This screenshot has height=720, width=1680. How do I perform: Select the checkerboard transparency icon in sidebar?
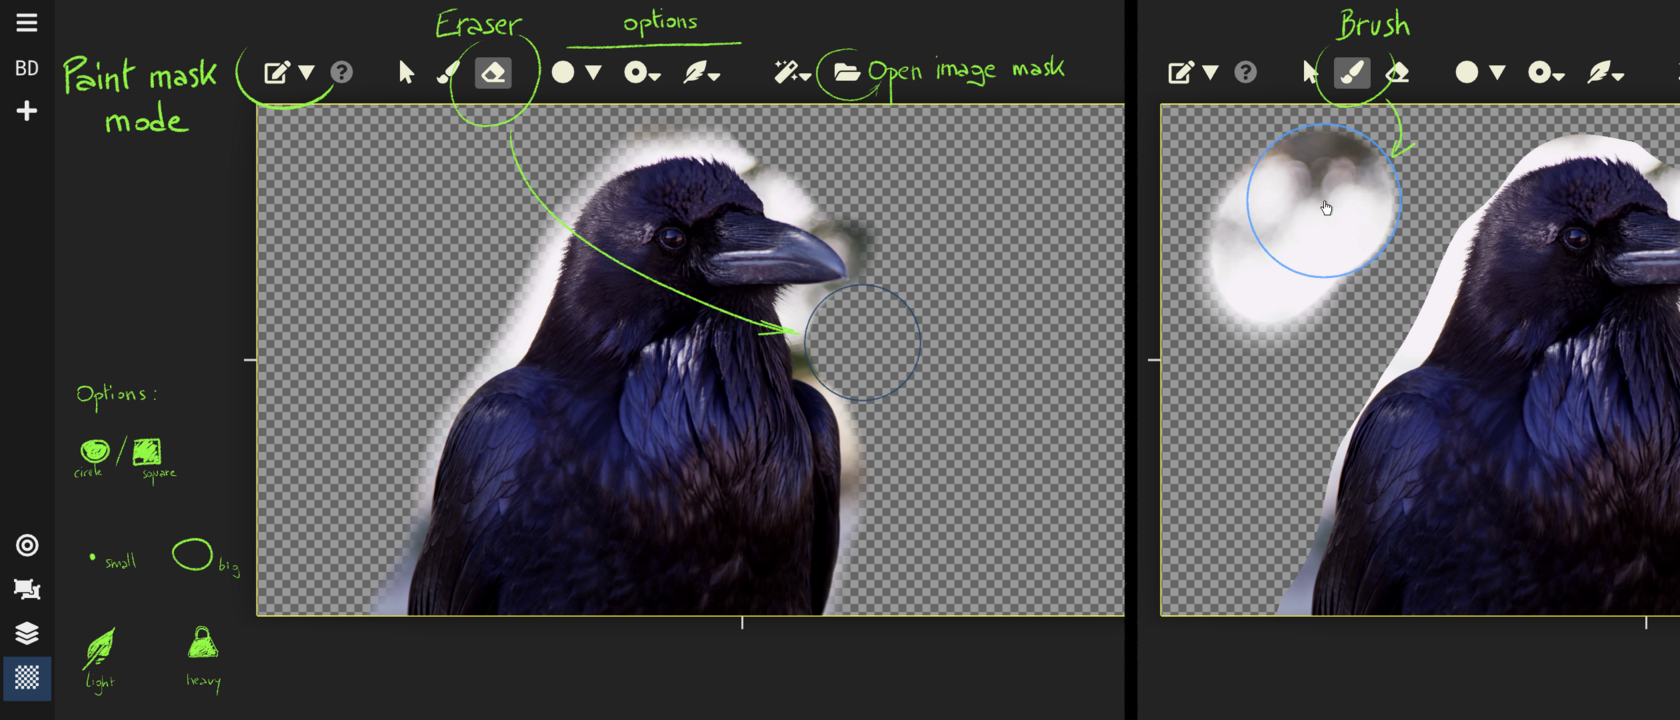(x=27, y=678)
